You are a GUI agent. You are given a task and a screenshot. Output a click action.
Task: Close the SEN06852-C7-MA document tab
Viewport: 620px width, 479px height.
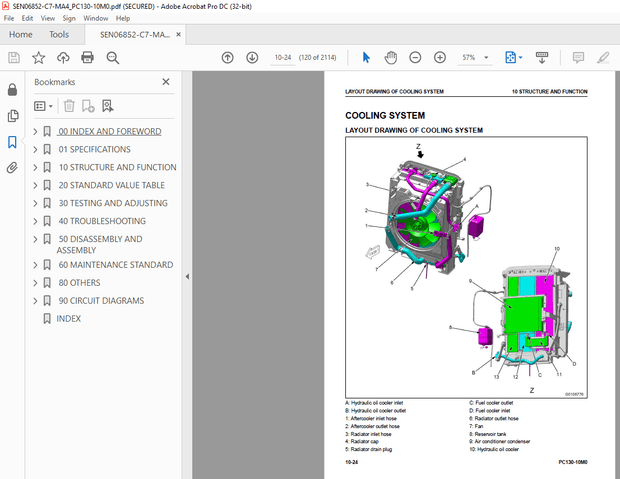(x=178, y=34)
